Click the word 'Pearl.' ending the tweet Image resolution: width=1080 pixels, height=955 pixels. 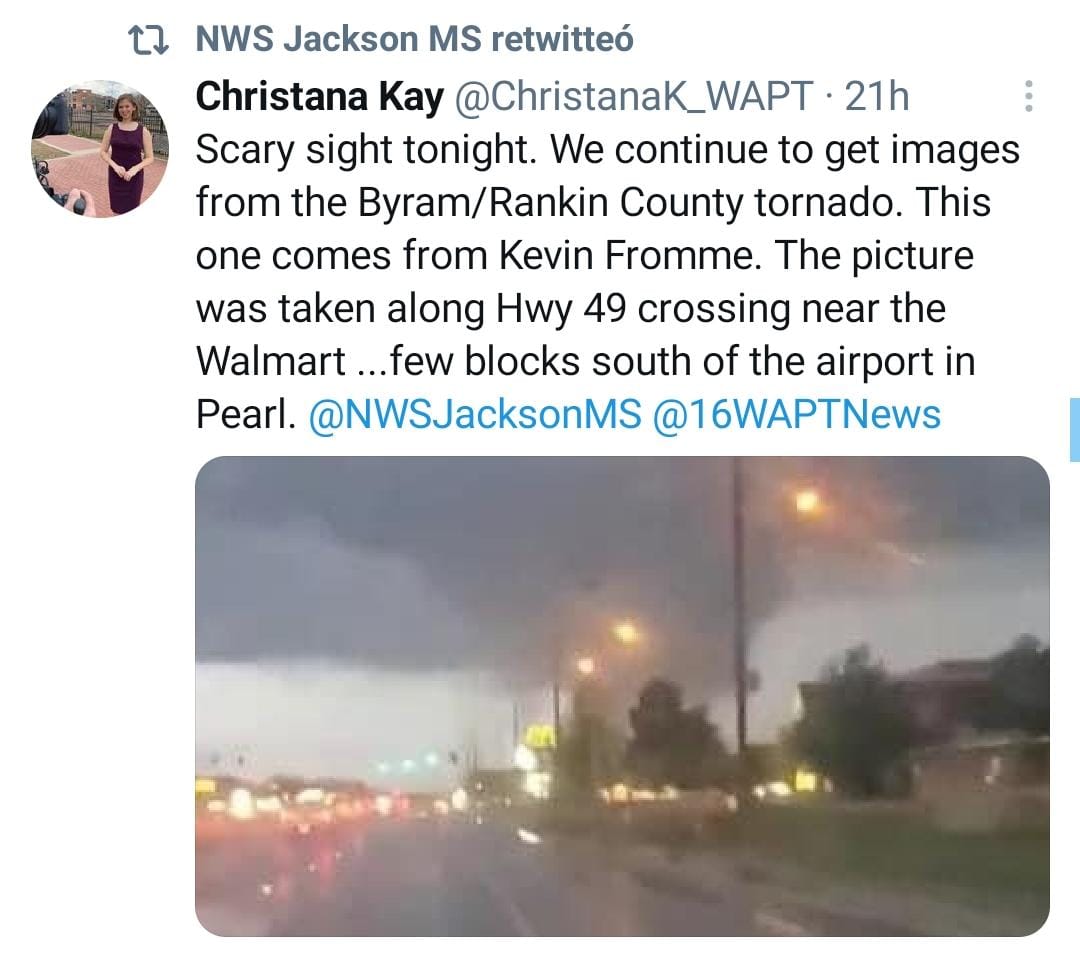pyautogui.click(x=246, y=414)
